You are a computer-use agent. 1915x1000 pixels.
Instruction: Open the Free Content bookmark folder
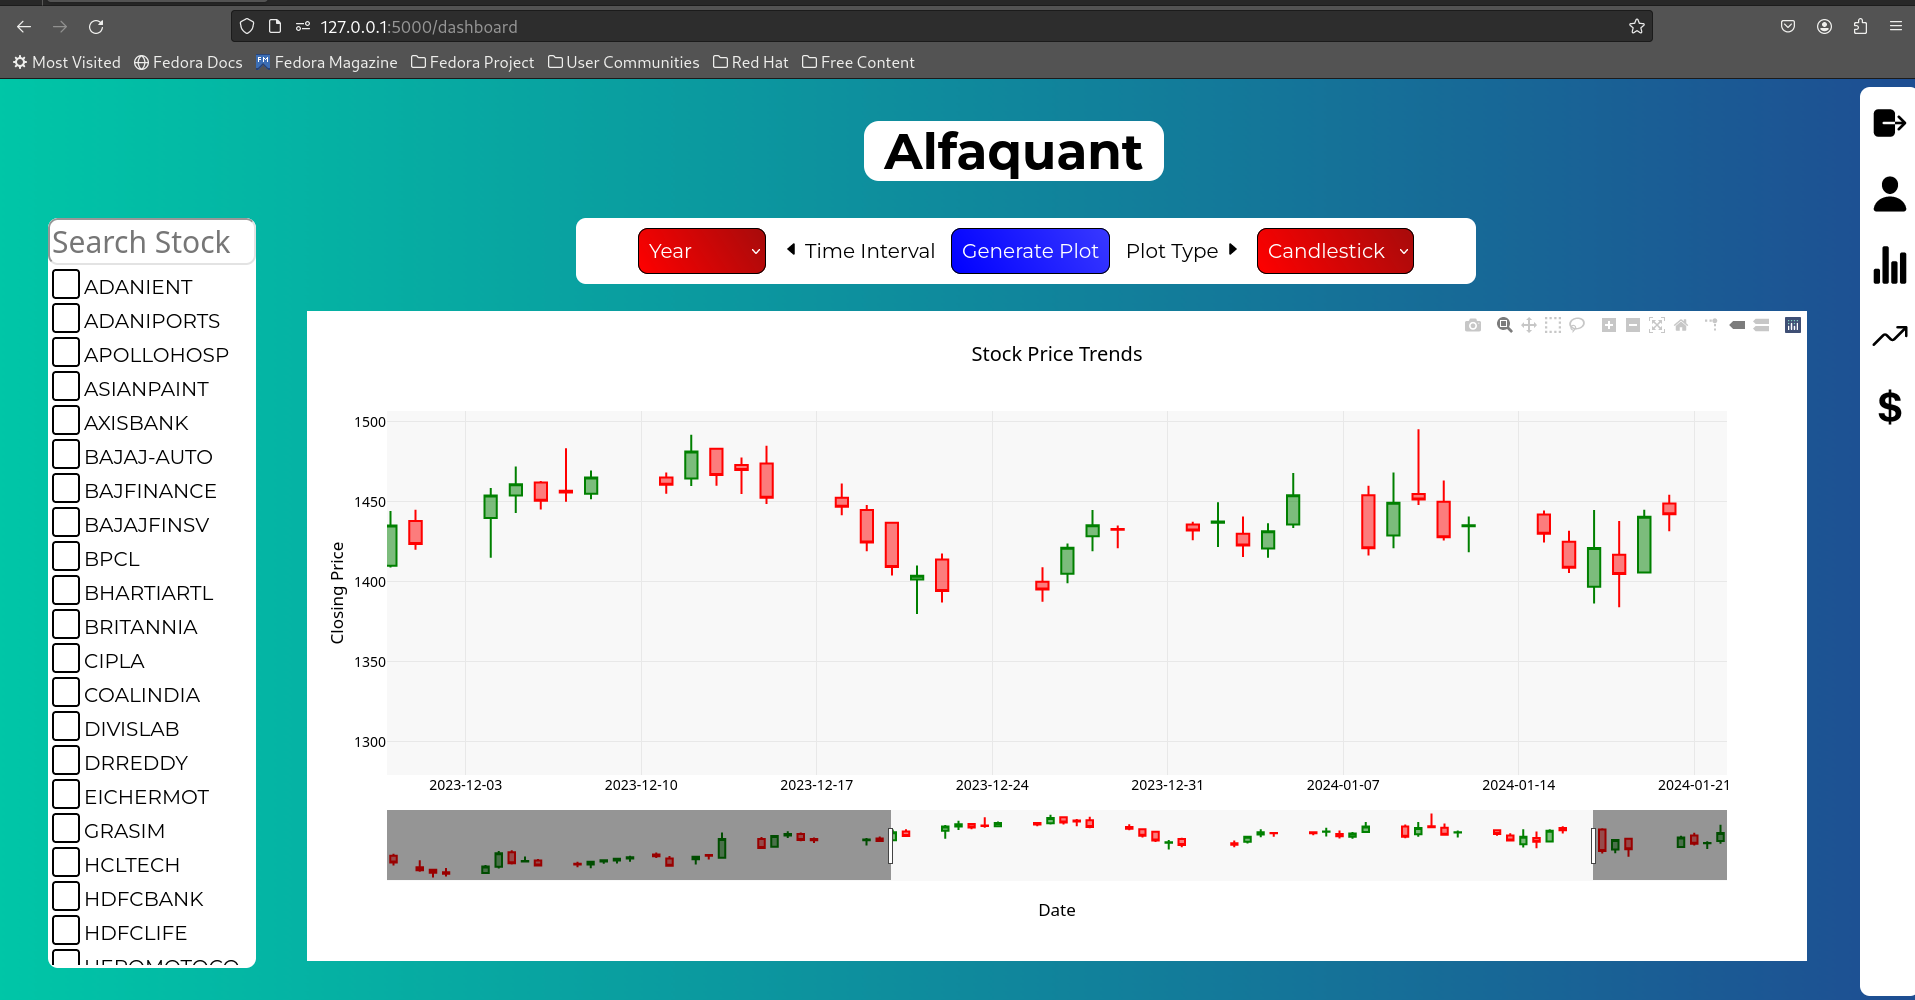[x=858, y=62]
